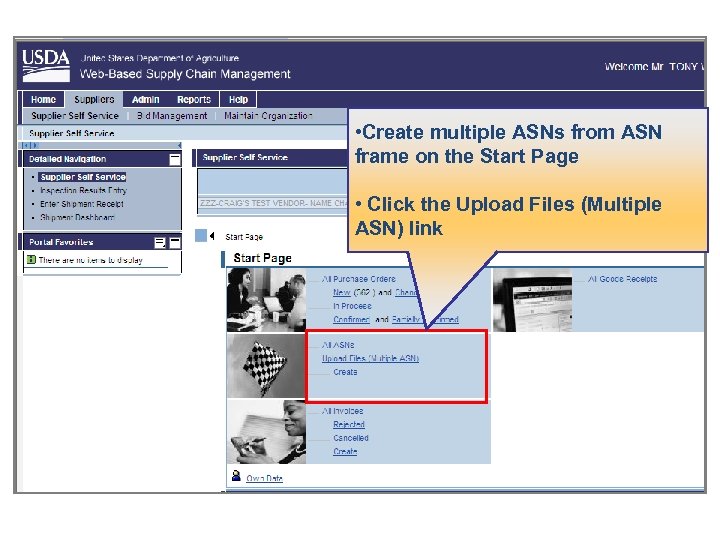
Task: Click the info icon in Portal Favorites
Action: coord(31,260)
